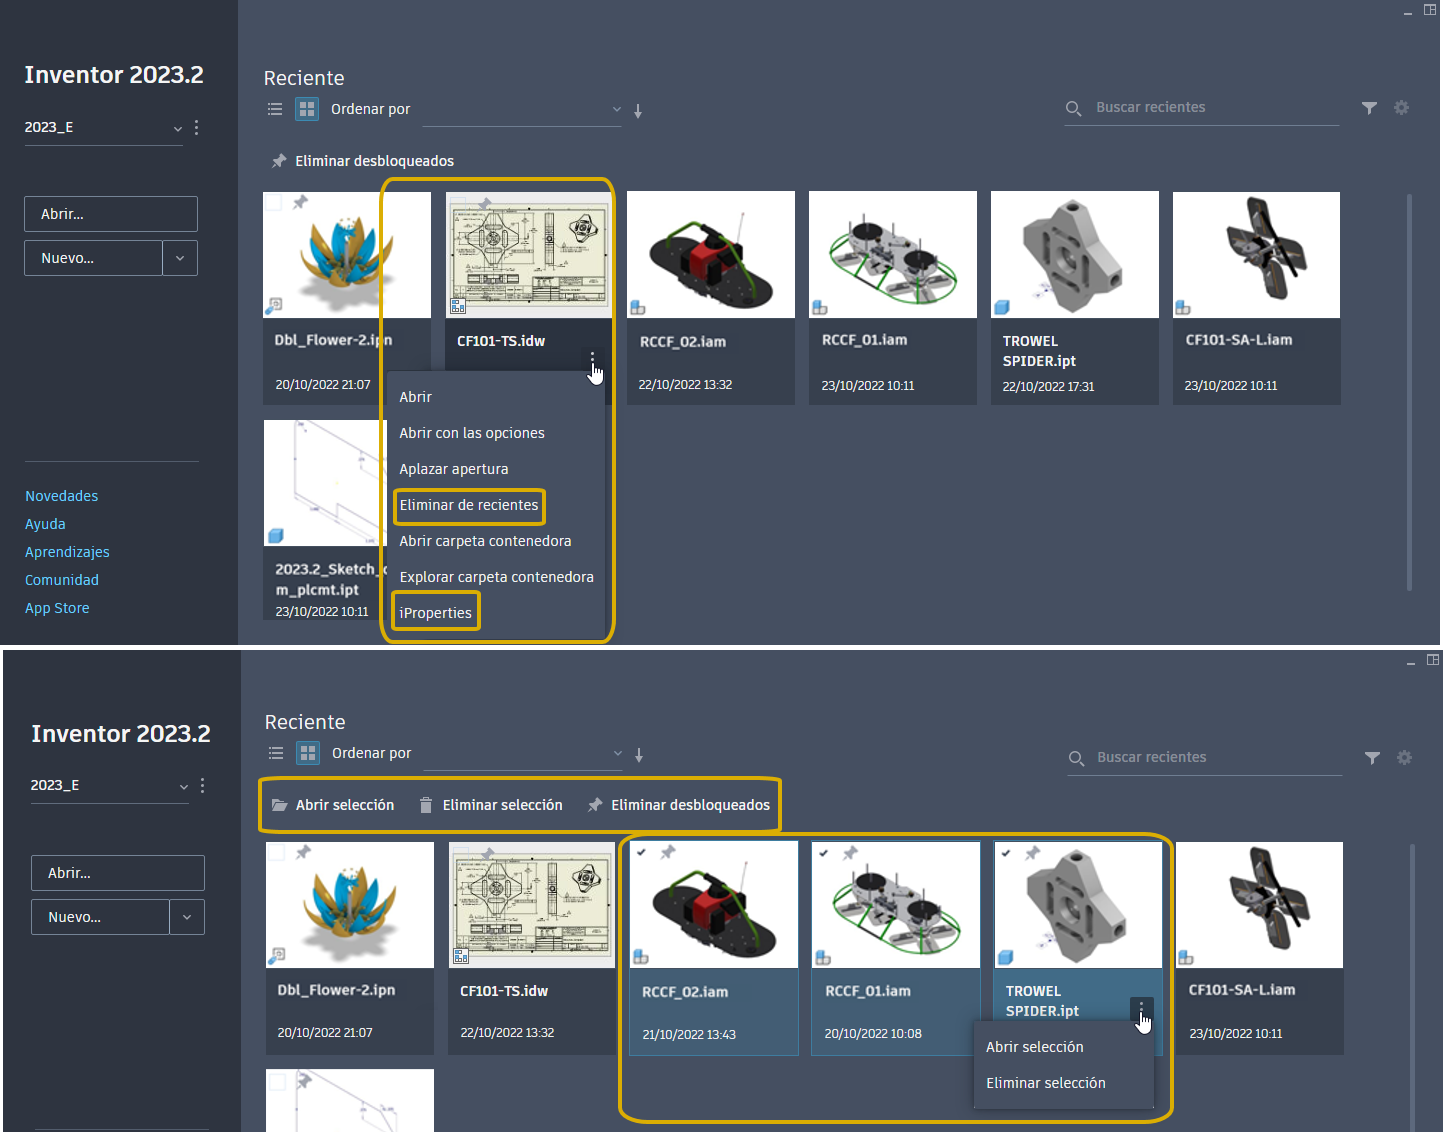Click Eliminar desbloqueados in lower toolbar
The image size is (1443, 1133).
pos(679,805)
